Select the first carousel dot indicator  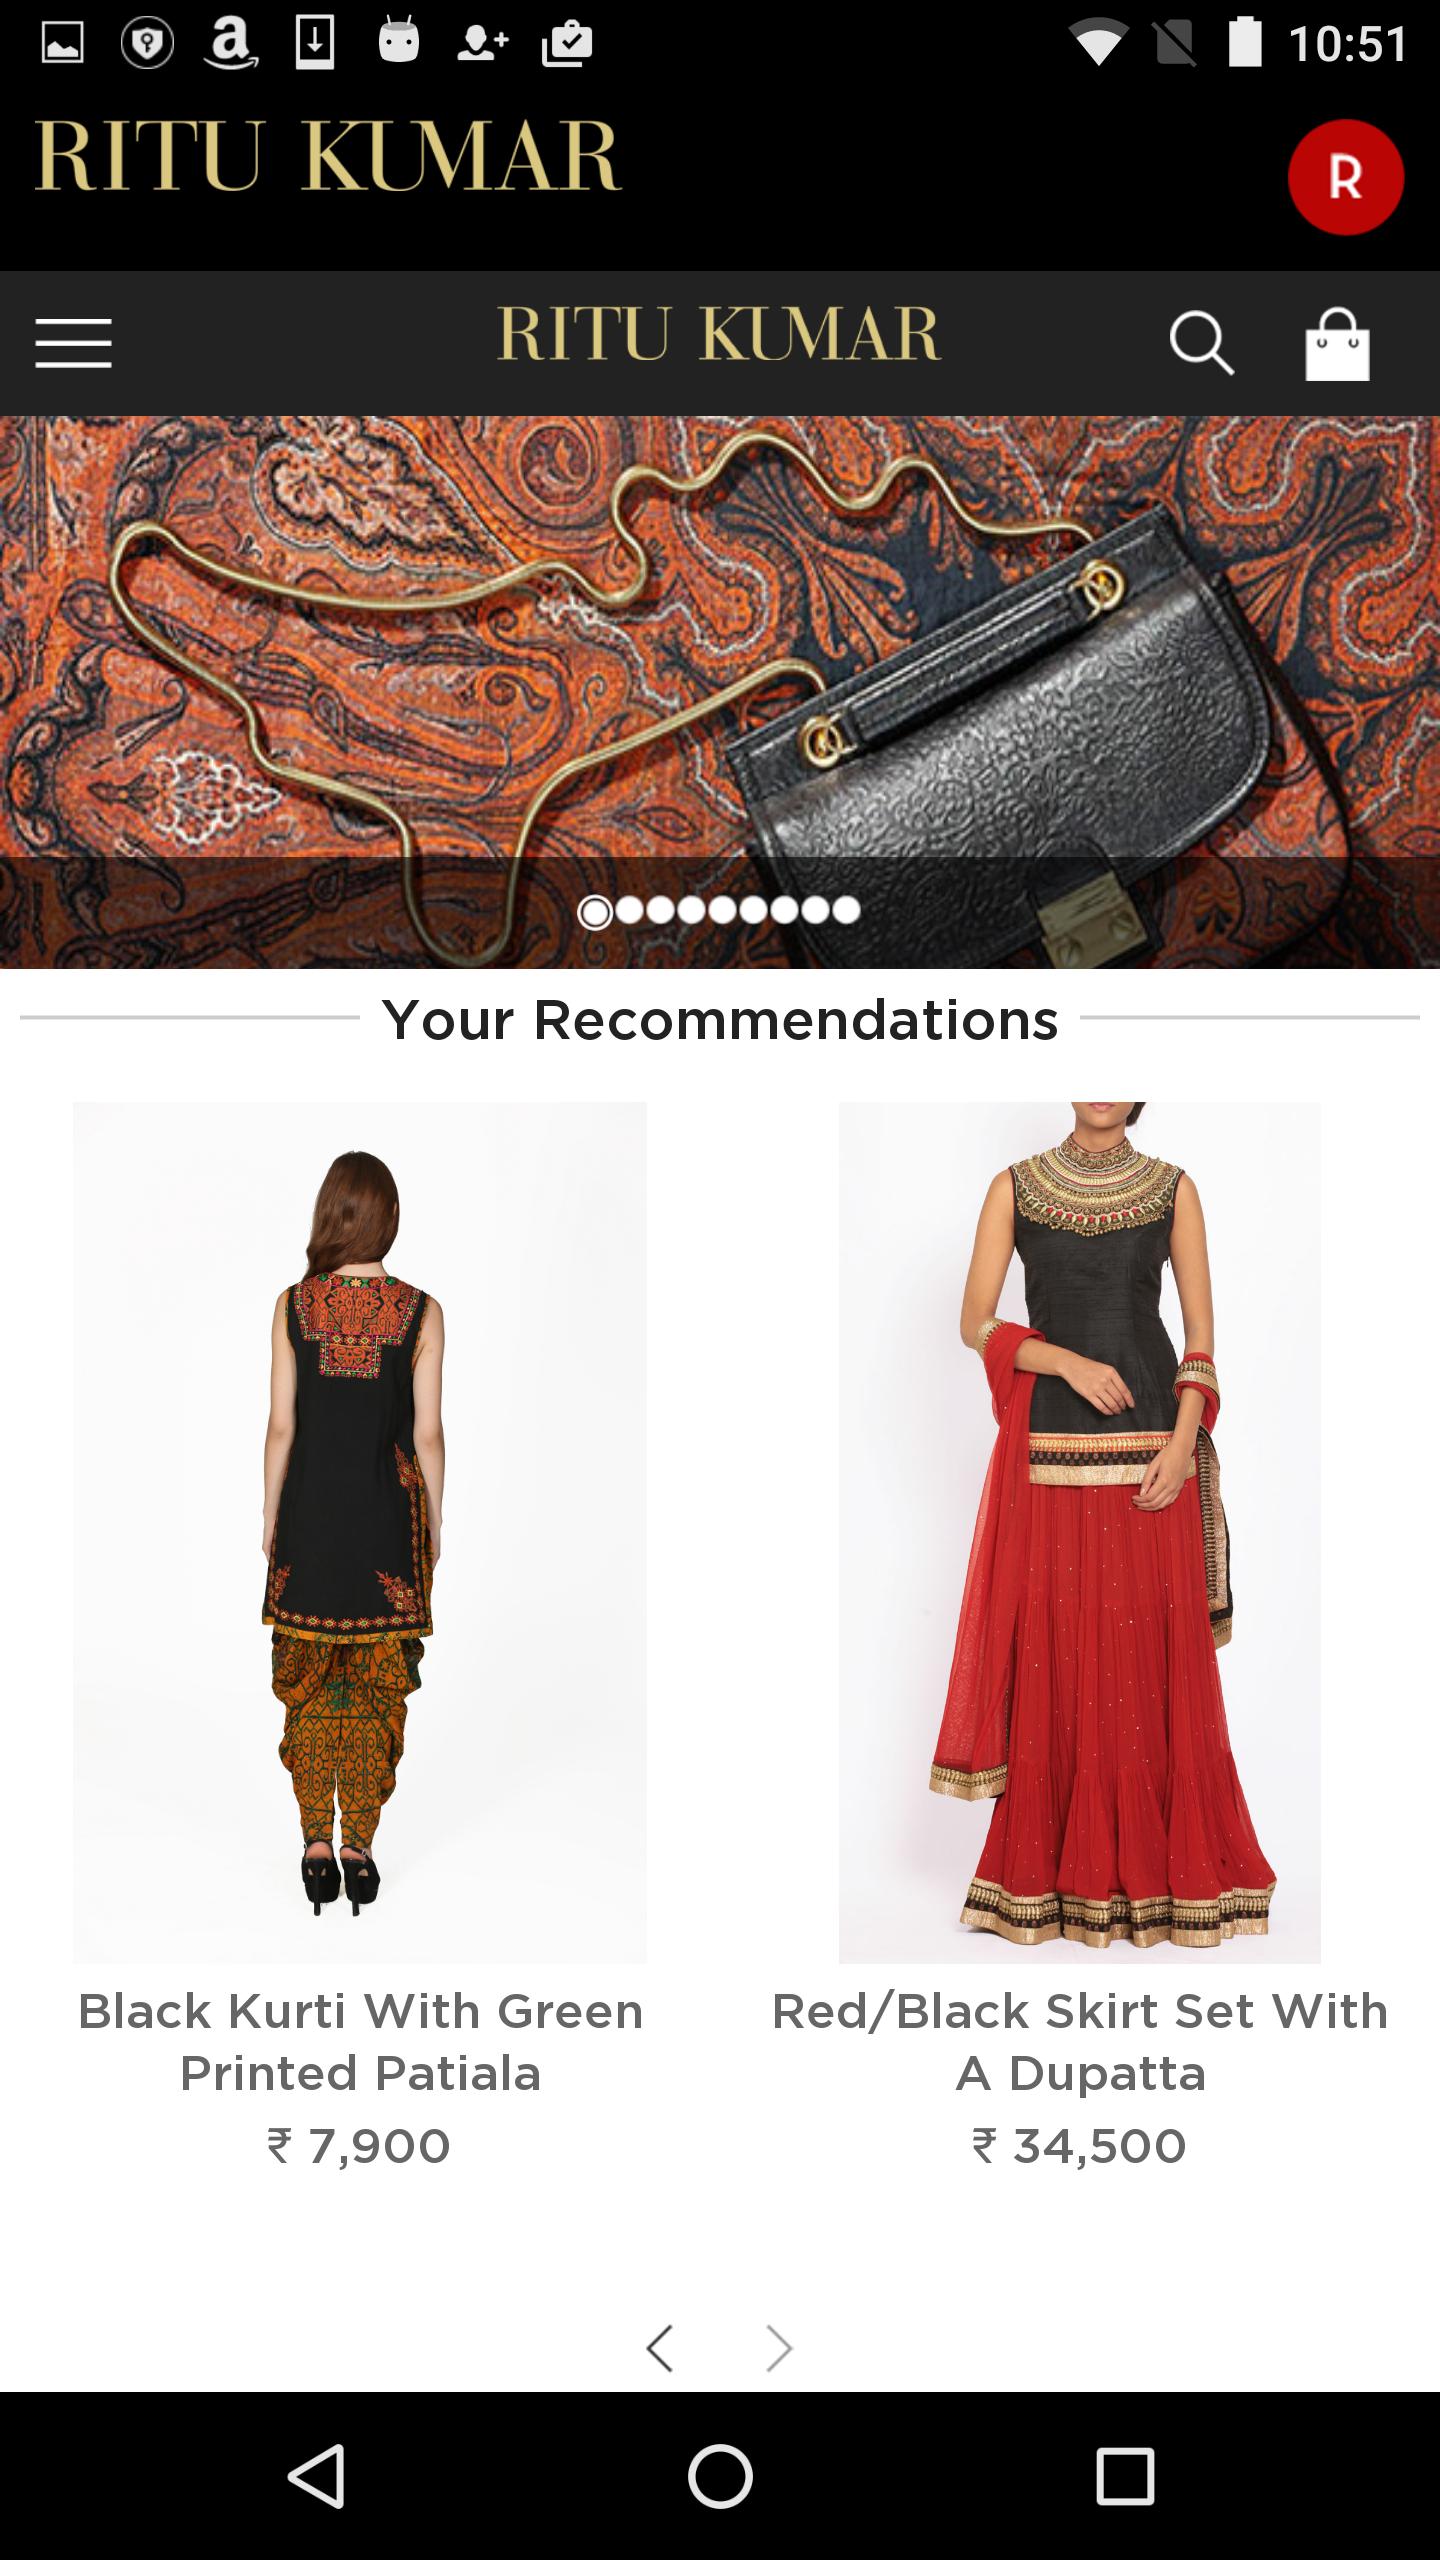(x=595, y=911)
